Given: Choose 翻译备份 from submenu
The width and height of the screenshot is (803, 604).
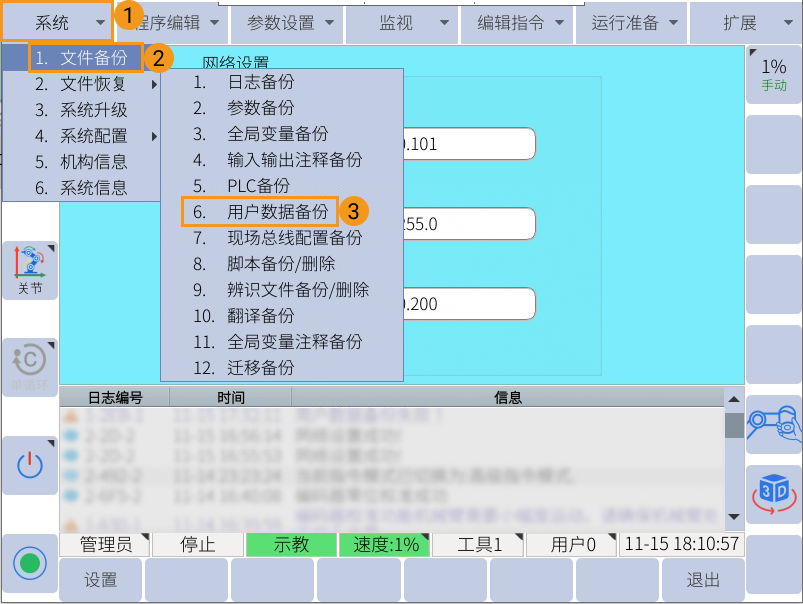Looking at the screenshot, I should [x=282, y=316].
